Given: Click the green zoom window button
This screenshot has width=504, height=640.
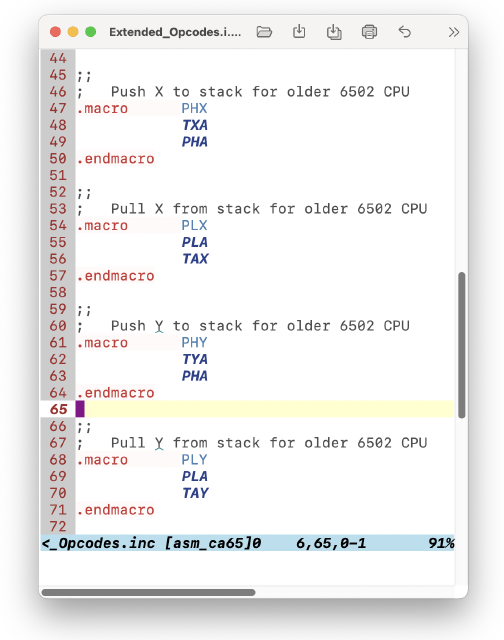Looking at the screenshot, I should (91, 32).
